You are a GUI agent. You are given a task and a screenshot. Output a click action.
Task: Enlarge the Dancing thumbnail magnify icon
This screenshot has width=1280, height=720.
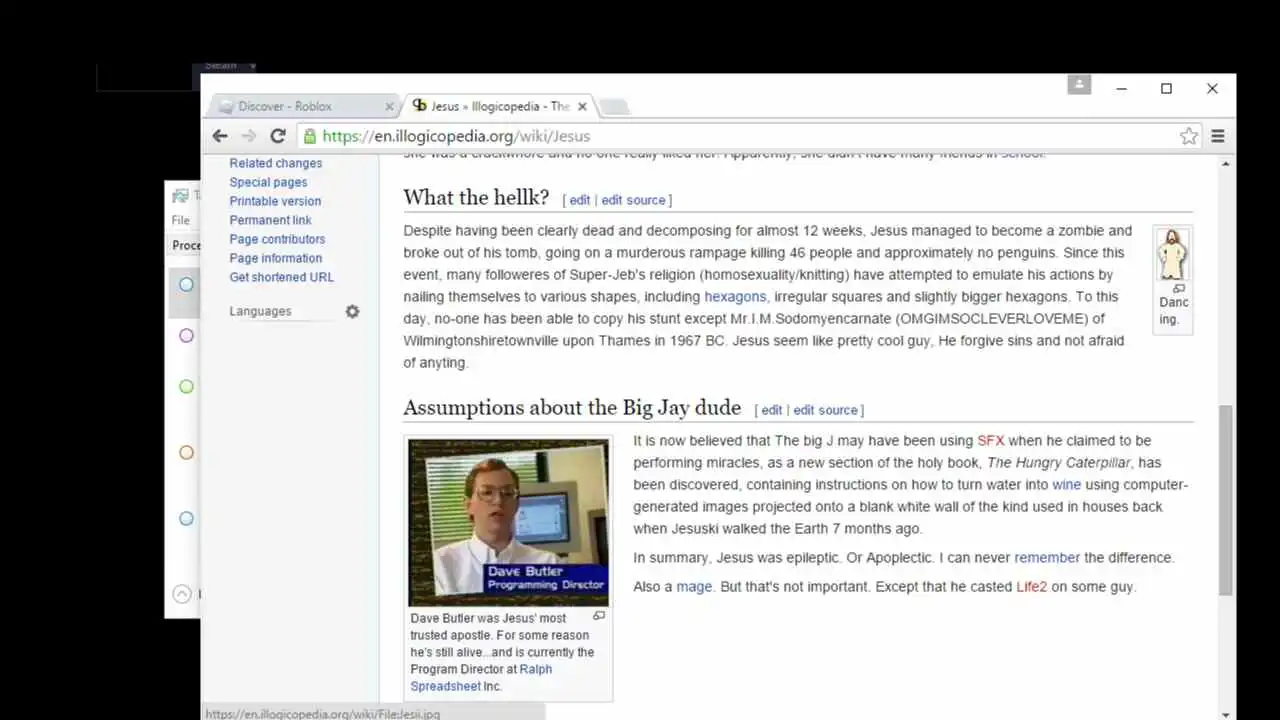pyautogui.click(x=1179, y=288)
